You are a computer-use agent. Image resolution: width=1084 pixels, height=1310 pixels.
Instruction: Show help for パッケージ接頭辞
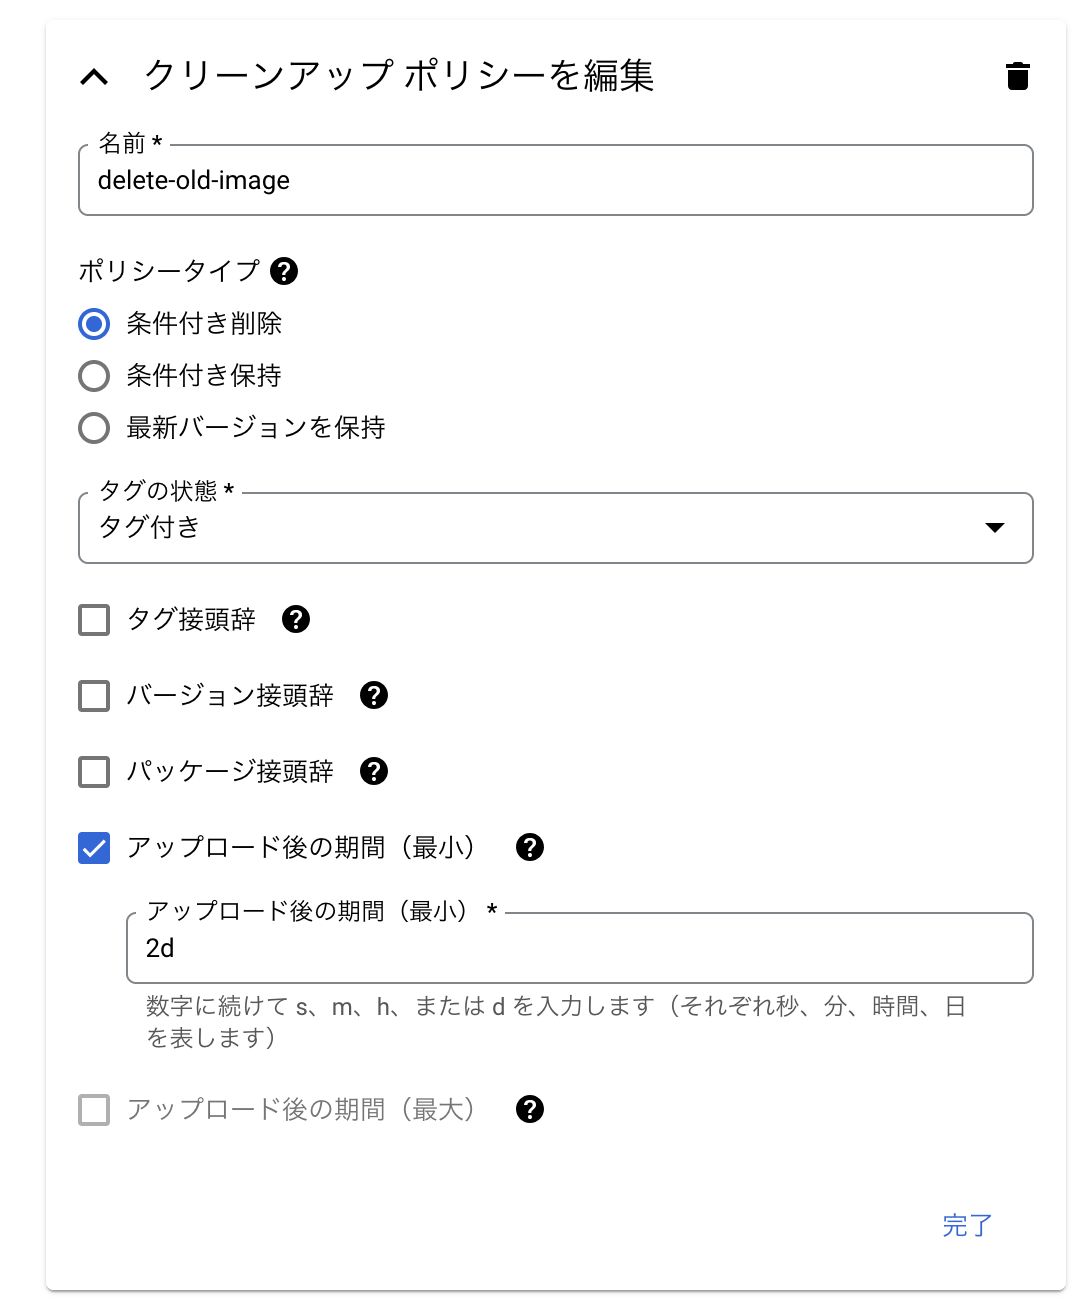[x=374, y=771]
